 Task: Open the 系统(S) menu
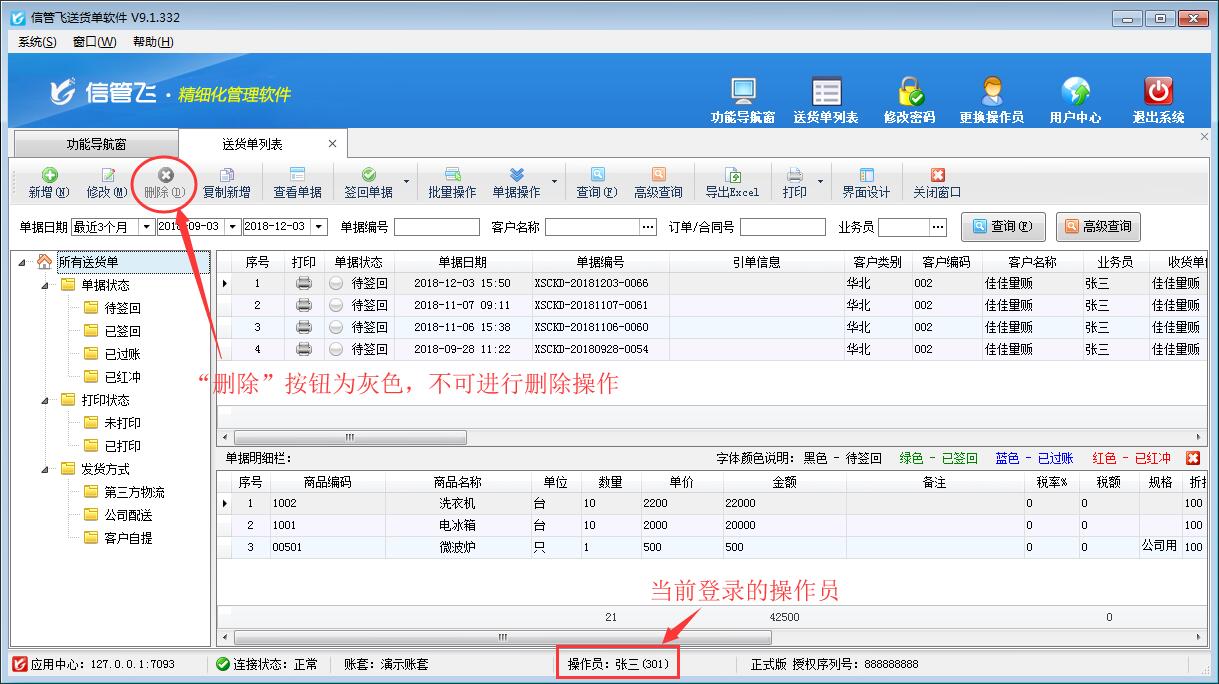coord(35,41)
